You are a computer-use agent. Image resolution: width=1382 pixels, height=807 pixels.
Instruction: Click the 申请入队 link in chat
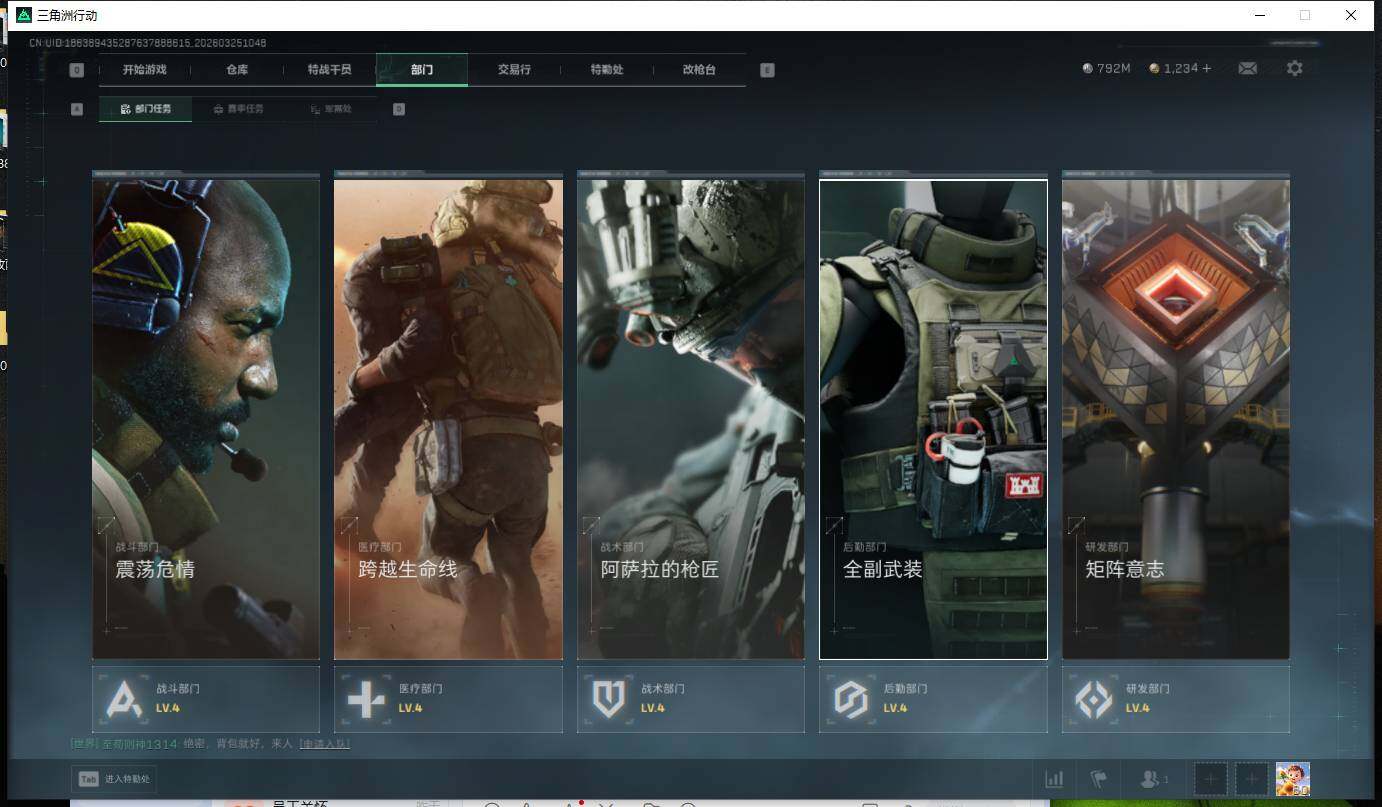coord(324,744)
